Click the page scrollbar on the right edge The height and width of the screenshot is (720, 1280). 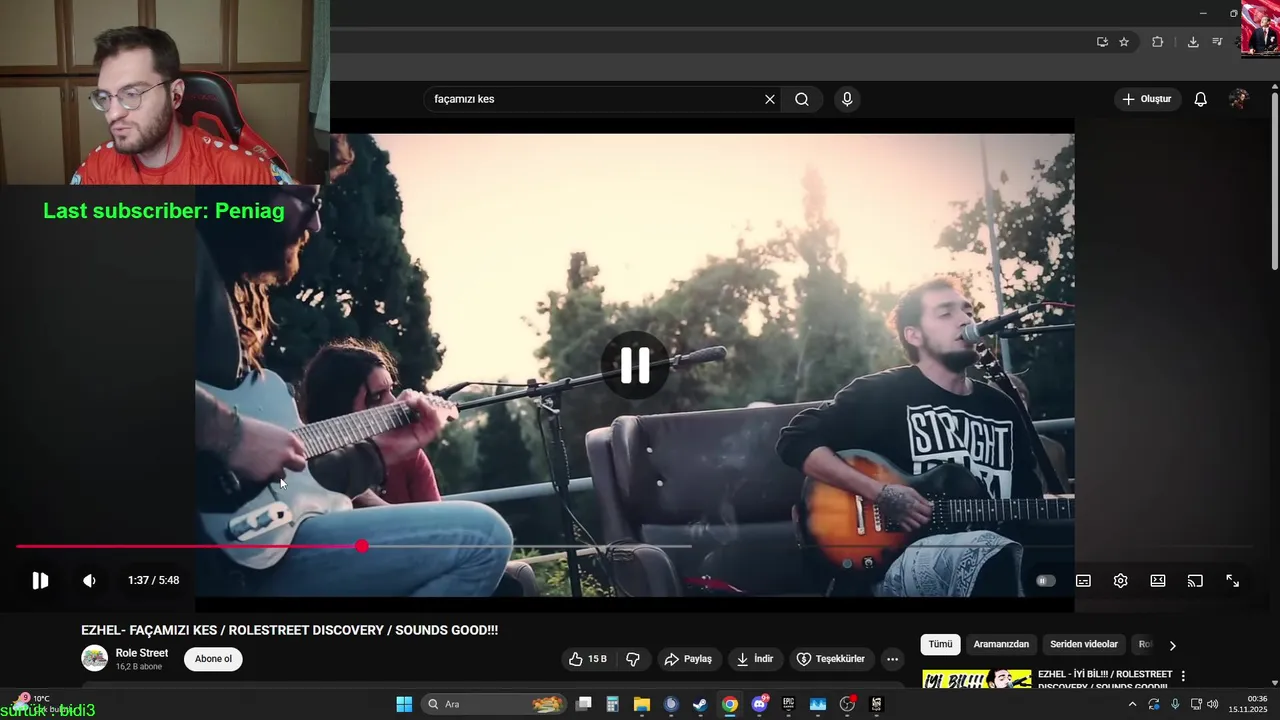1274,180
